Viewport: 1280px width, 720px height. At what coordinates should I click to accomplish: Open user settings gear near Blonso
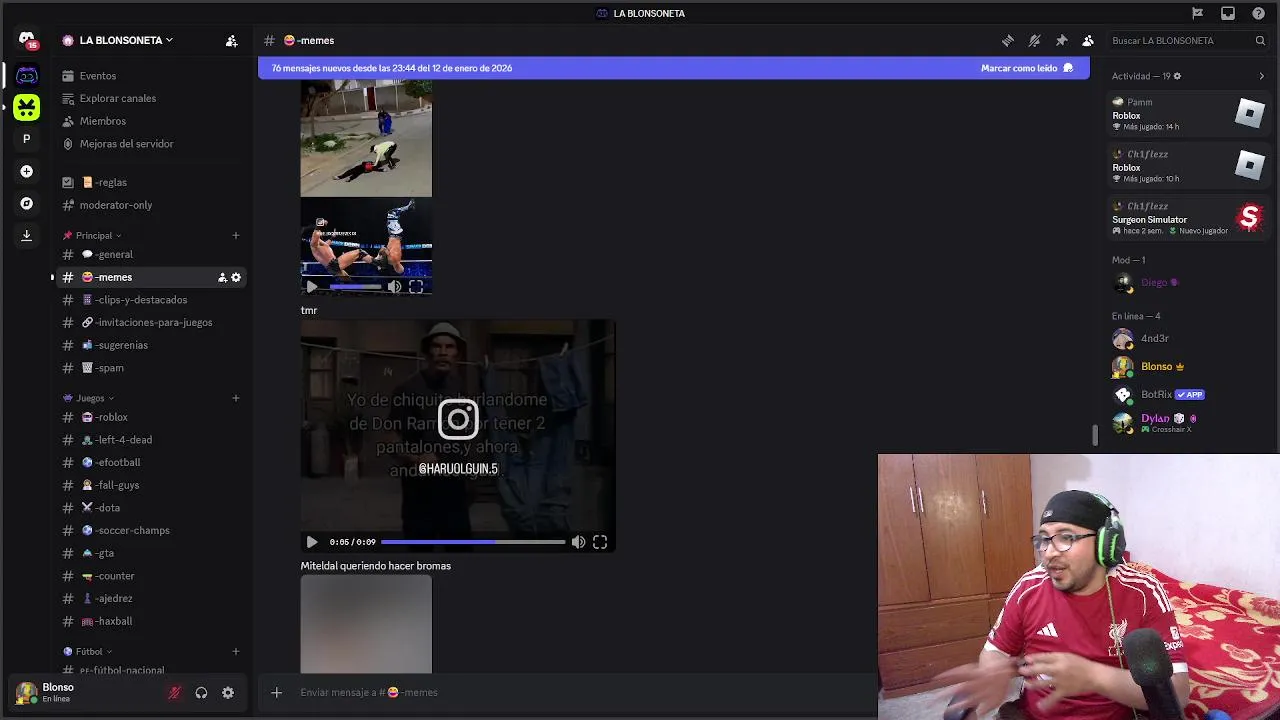(x=228, y=693)
